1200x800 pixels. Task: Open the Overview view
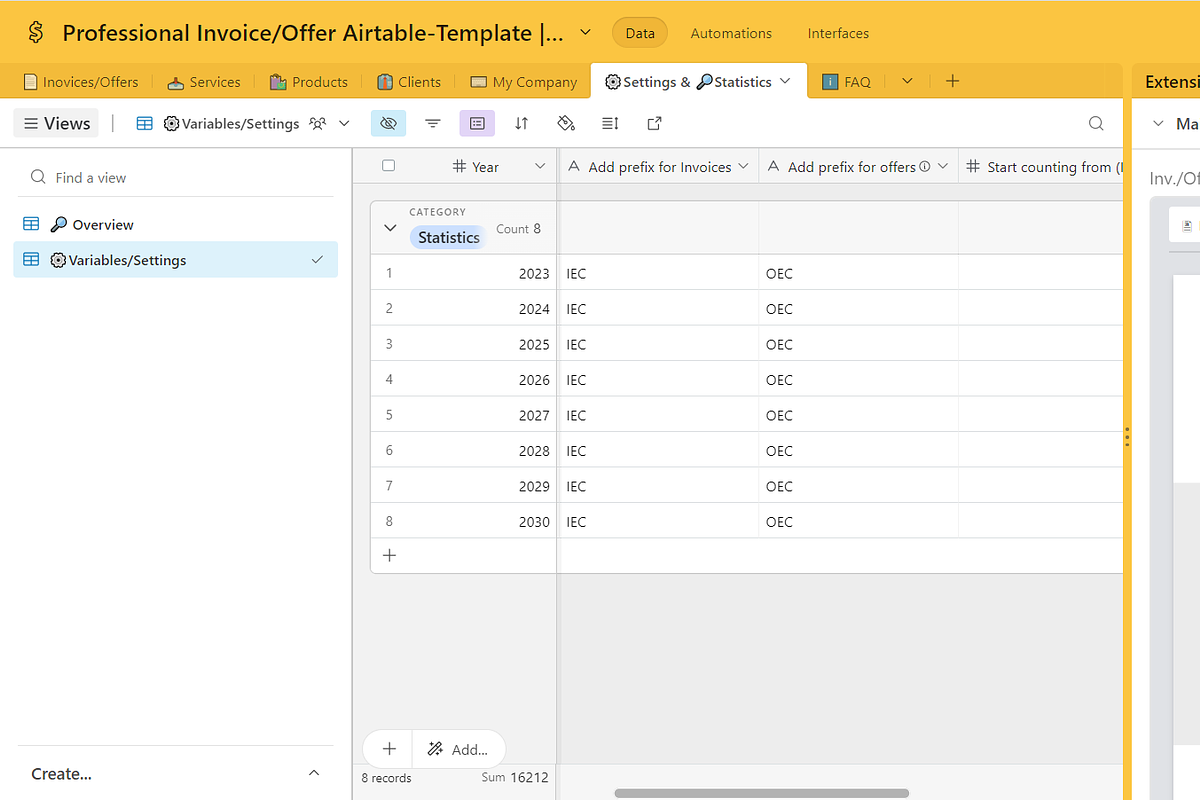[x=175, y=224]
